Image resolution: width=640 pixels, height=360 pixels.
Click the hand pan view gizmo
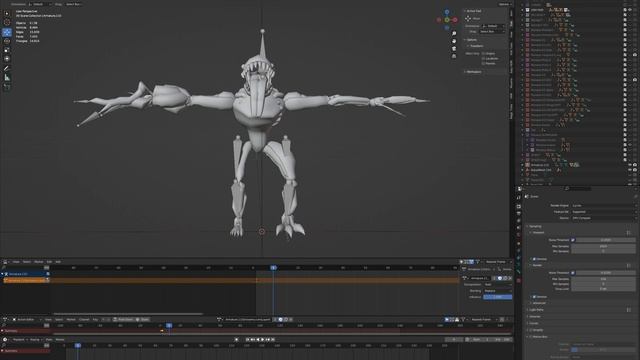click(454, 41)
